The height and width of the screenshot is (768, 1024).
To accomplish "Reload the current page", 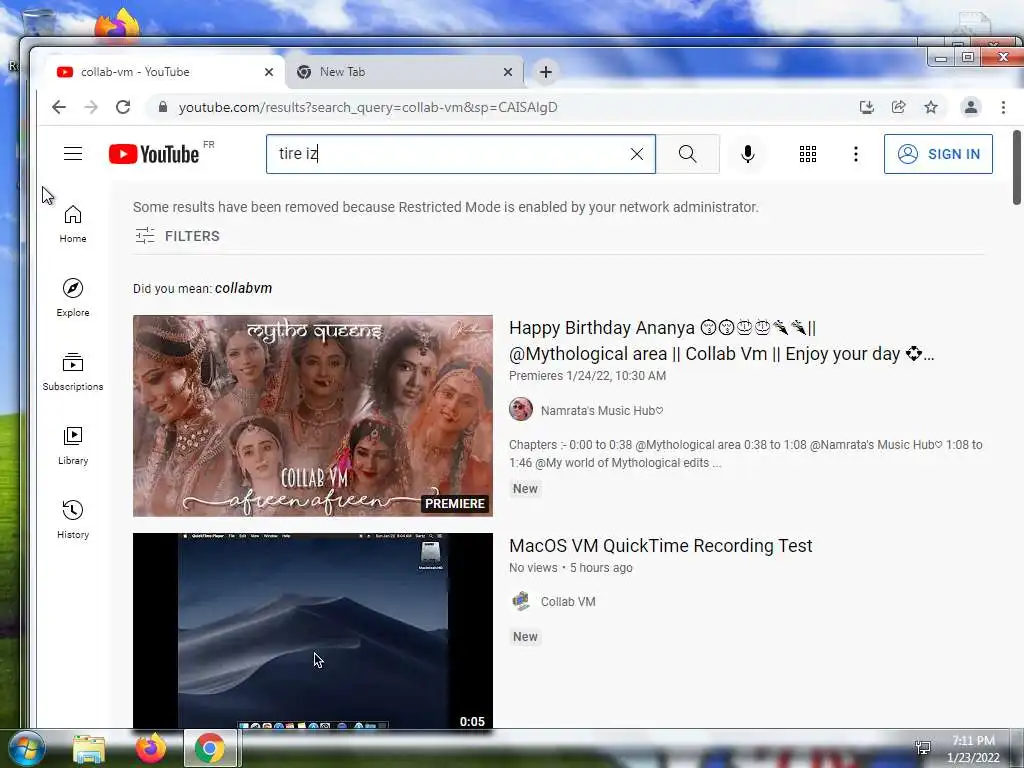I will [x=123, y=107].
